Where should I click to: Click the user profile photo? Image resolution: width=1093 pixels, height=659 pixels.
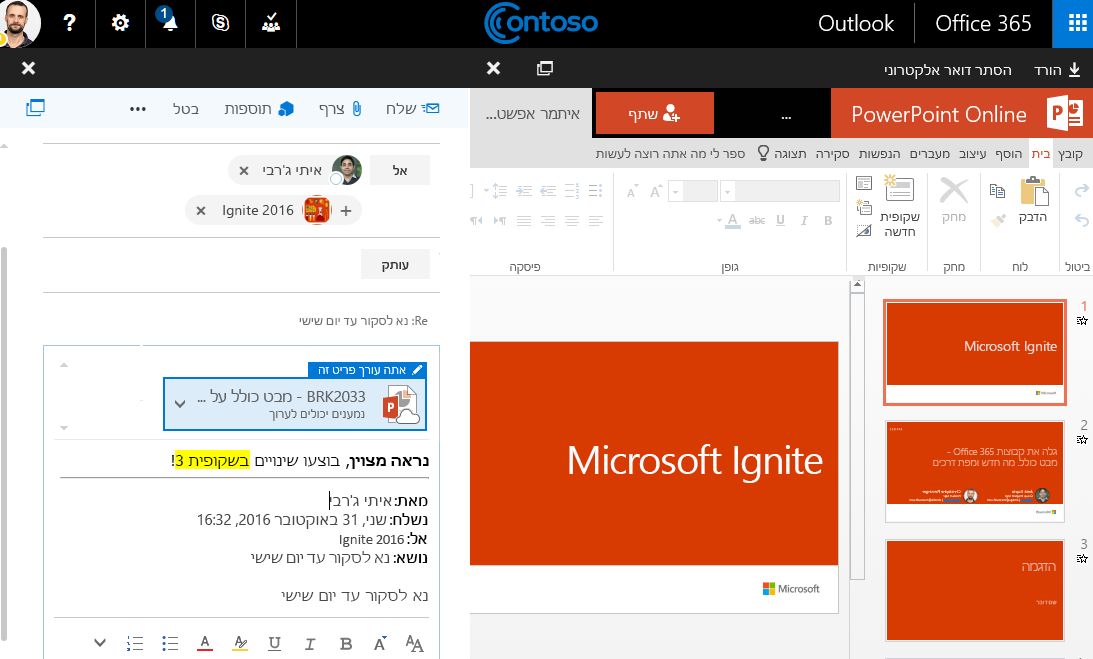(x=19, y=23)
